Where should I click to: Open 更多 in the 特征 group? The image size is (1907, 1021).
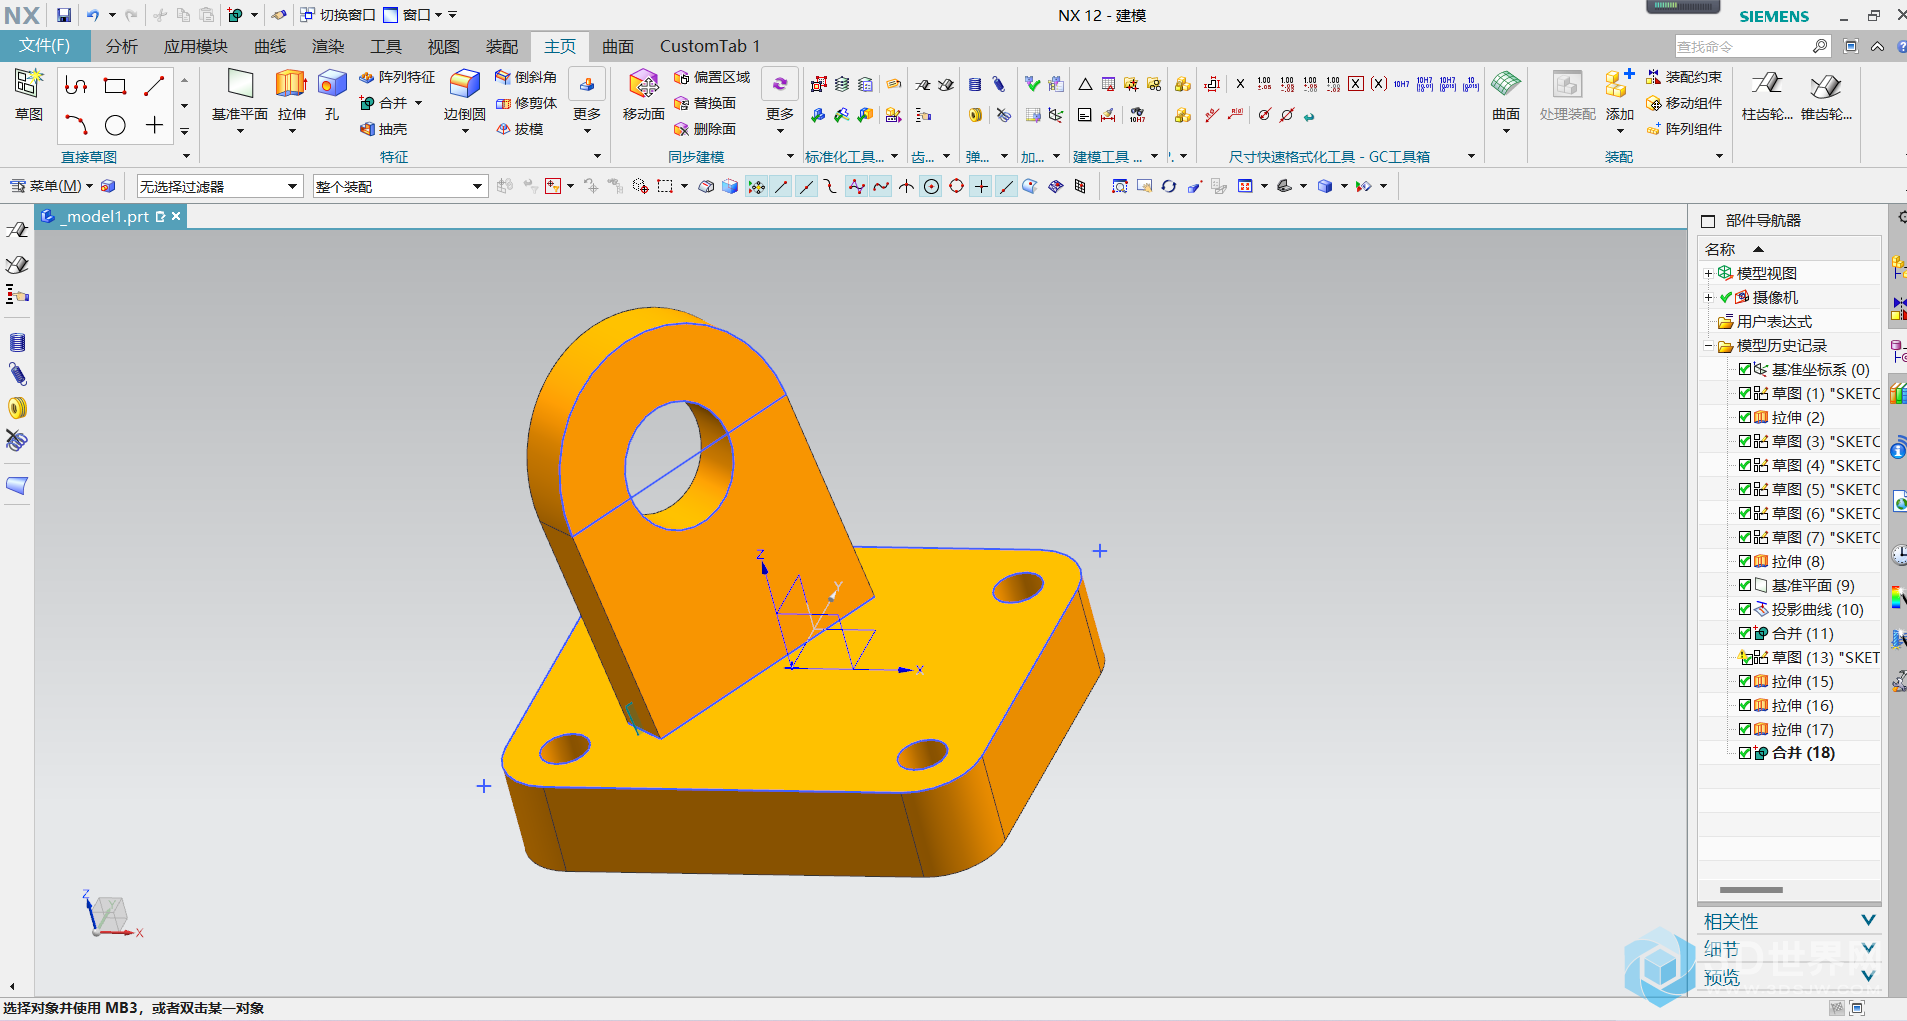(x=587, y=101)
